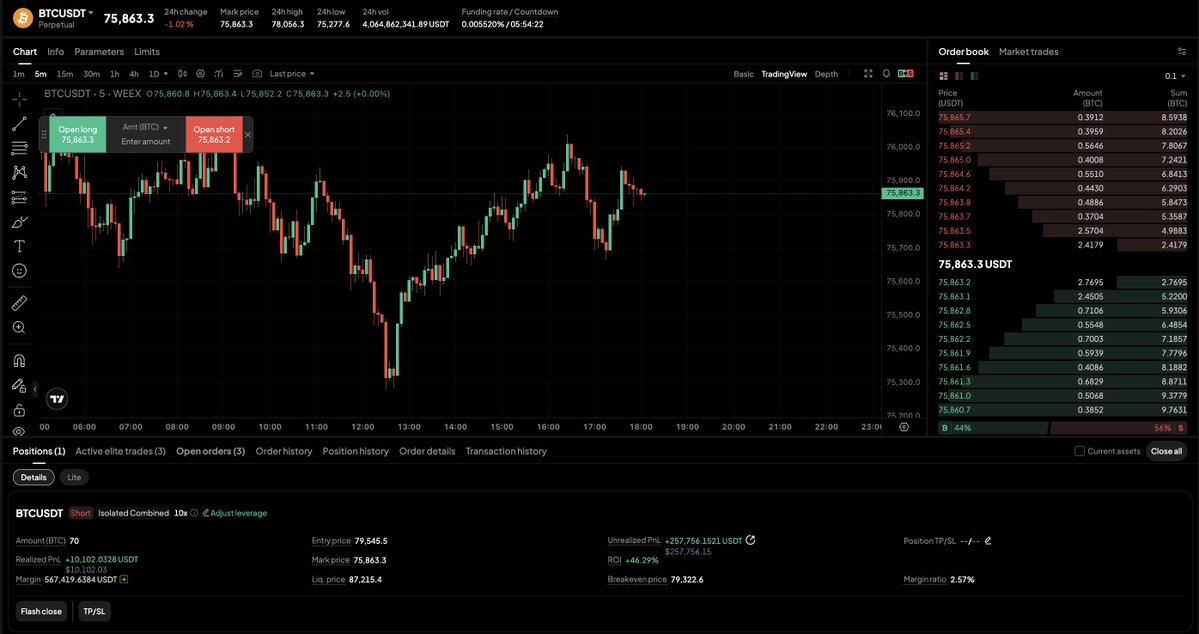This screenshot has height=634, width=1199.
Task: Close the quick order panel
Action: pyautogui.click(x=248, y=135)
